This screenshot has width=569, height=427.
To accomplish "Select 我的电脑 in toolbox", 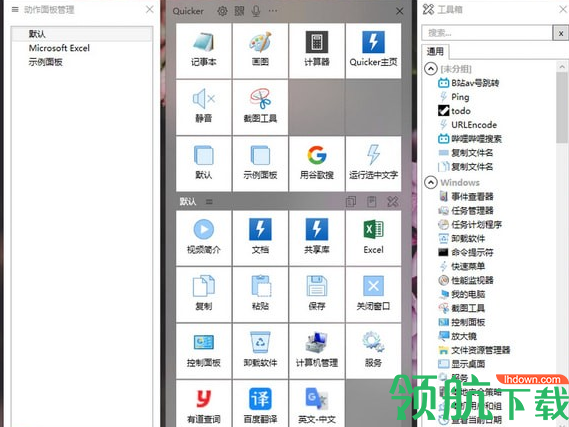I will tap(462, 294).
